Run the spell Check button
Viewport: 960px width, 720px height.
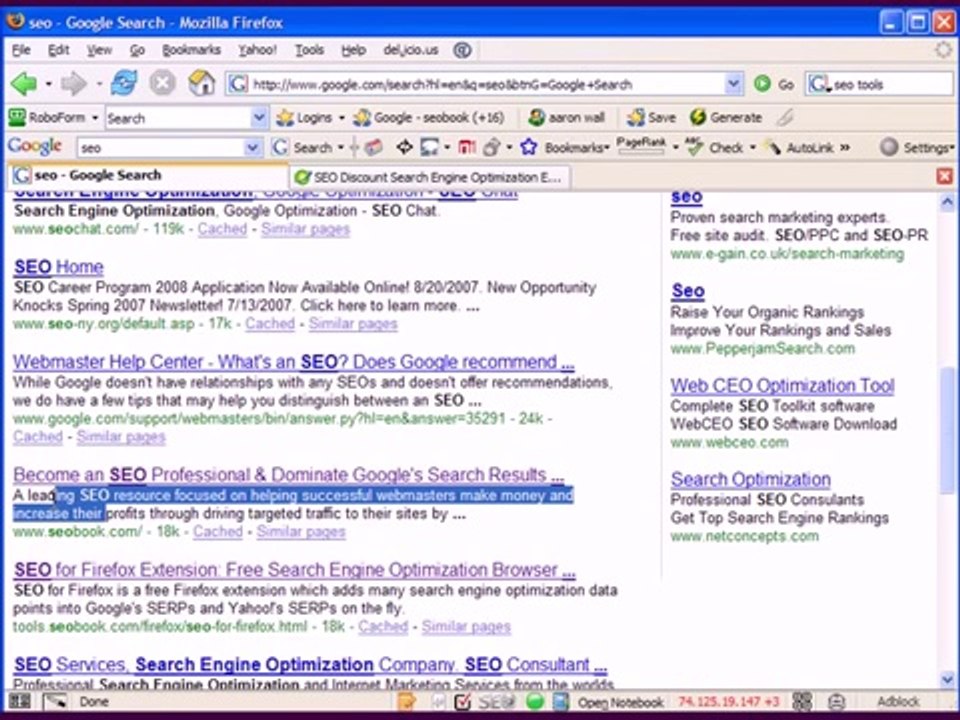coord(714,147)
